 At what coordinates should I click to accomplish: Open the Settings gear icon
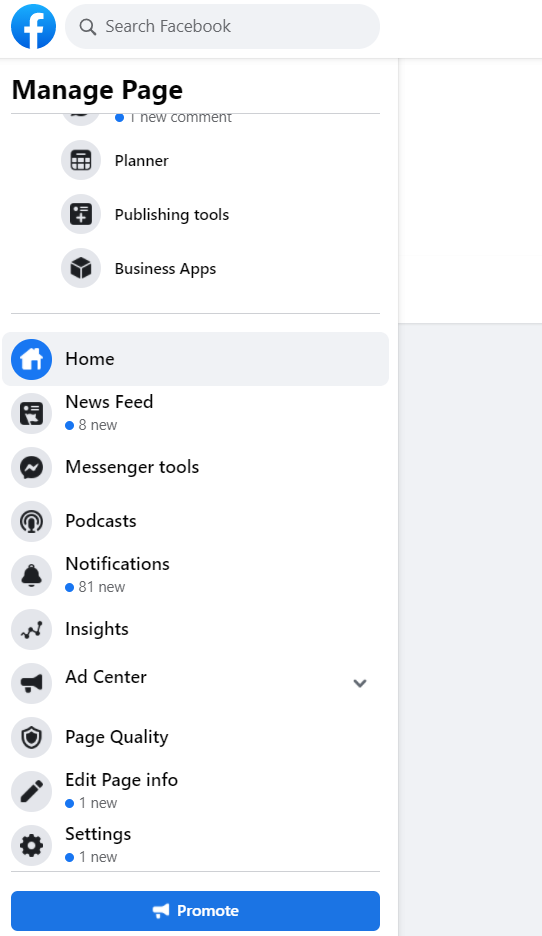click(x=32, y=845)
